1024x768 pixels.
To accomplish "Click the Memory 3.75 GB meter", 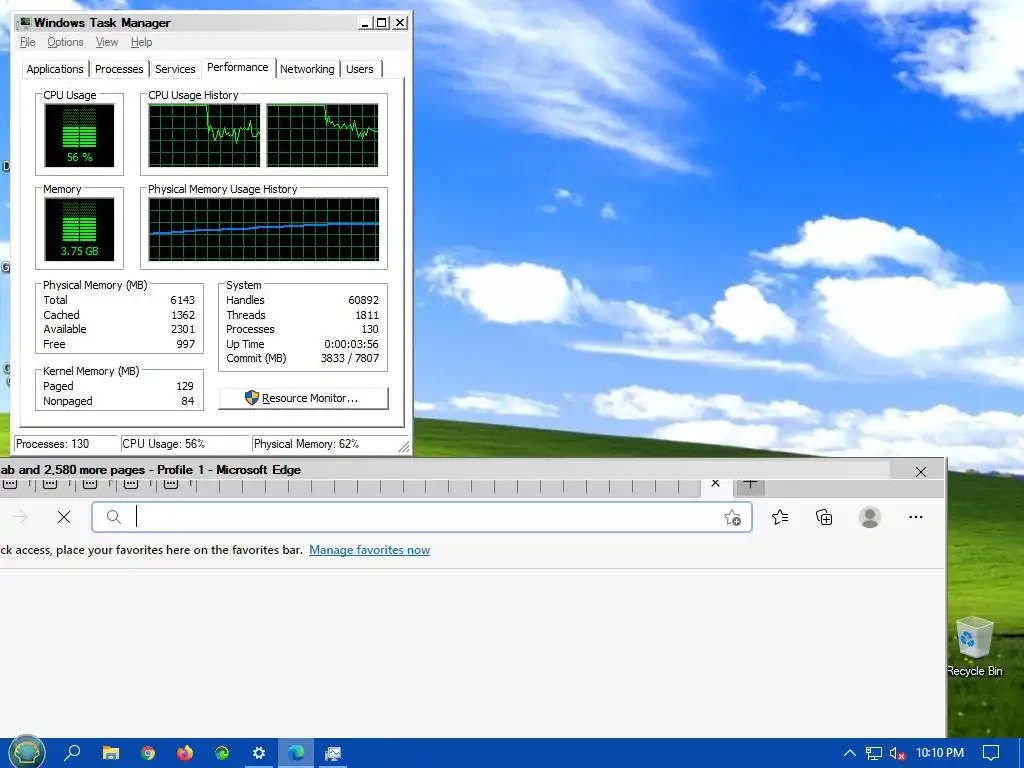I will [79, 230].
